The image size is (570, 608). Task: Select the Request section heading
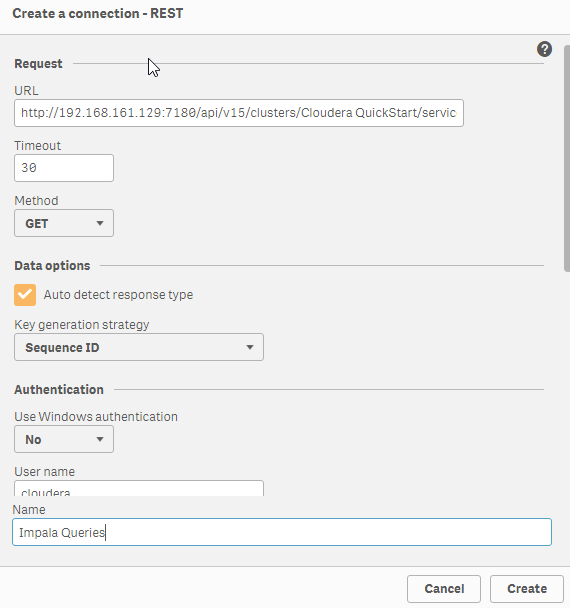(x=38, y=64)
